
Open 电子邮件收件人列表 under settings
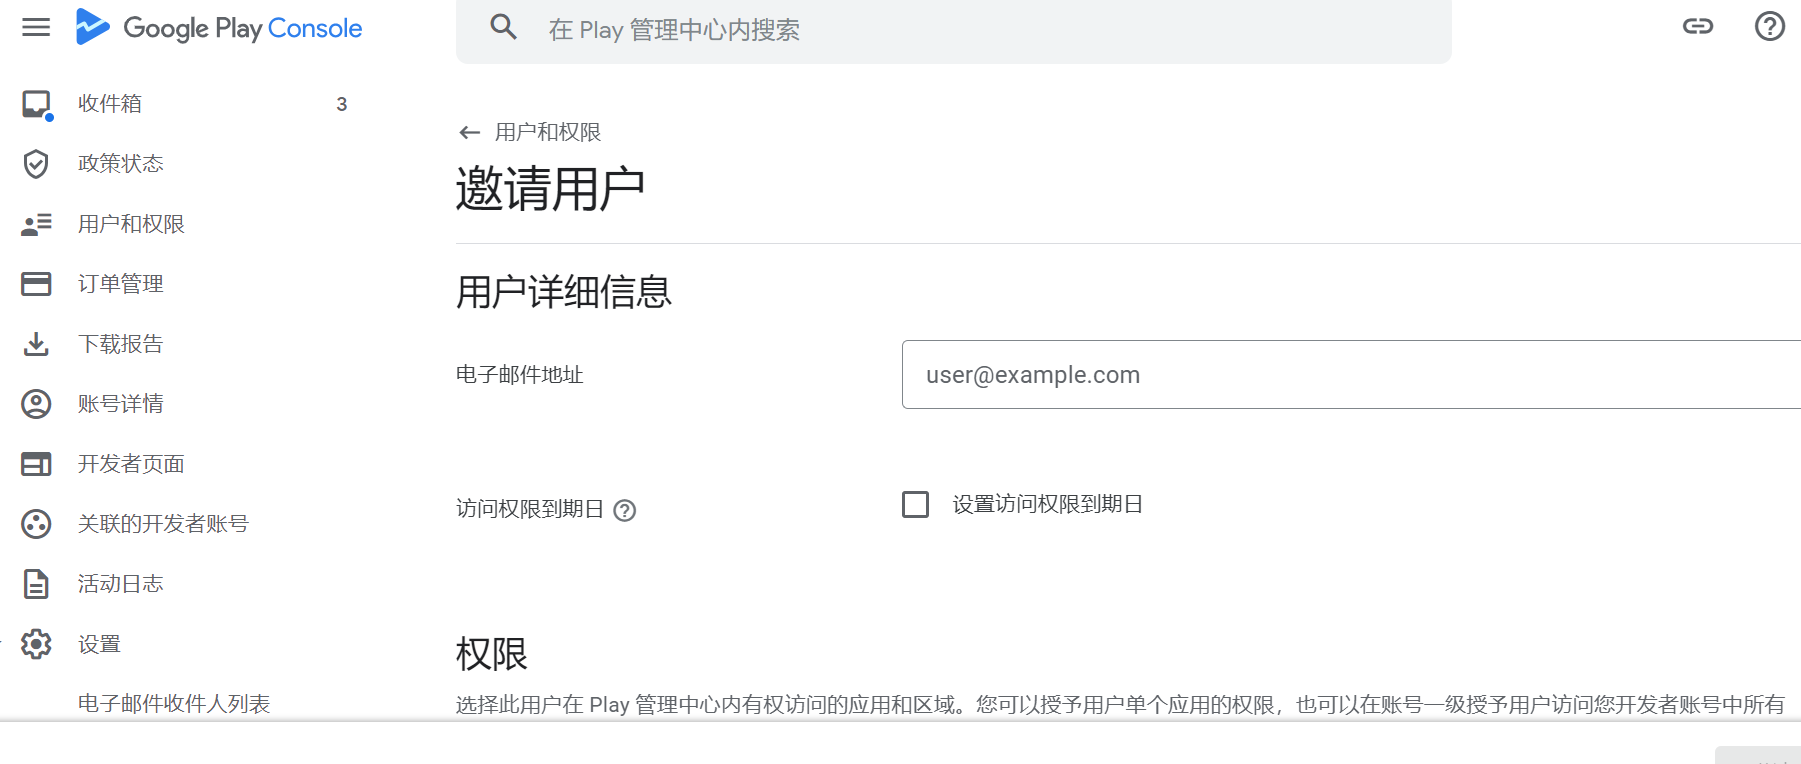pyautogui.click(x=174, y=704)
